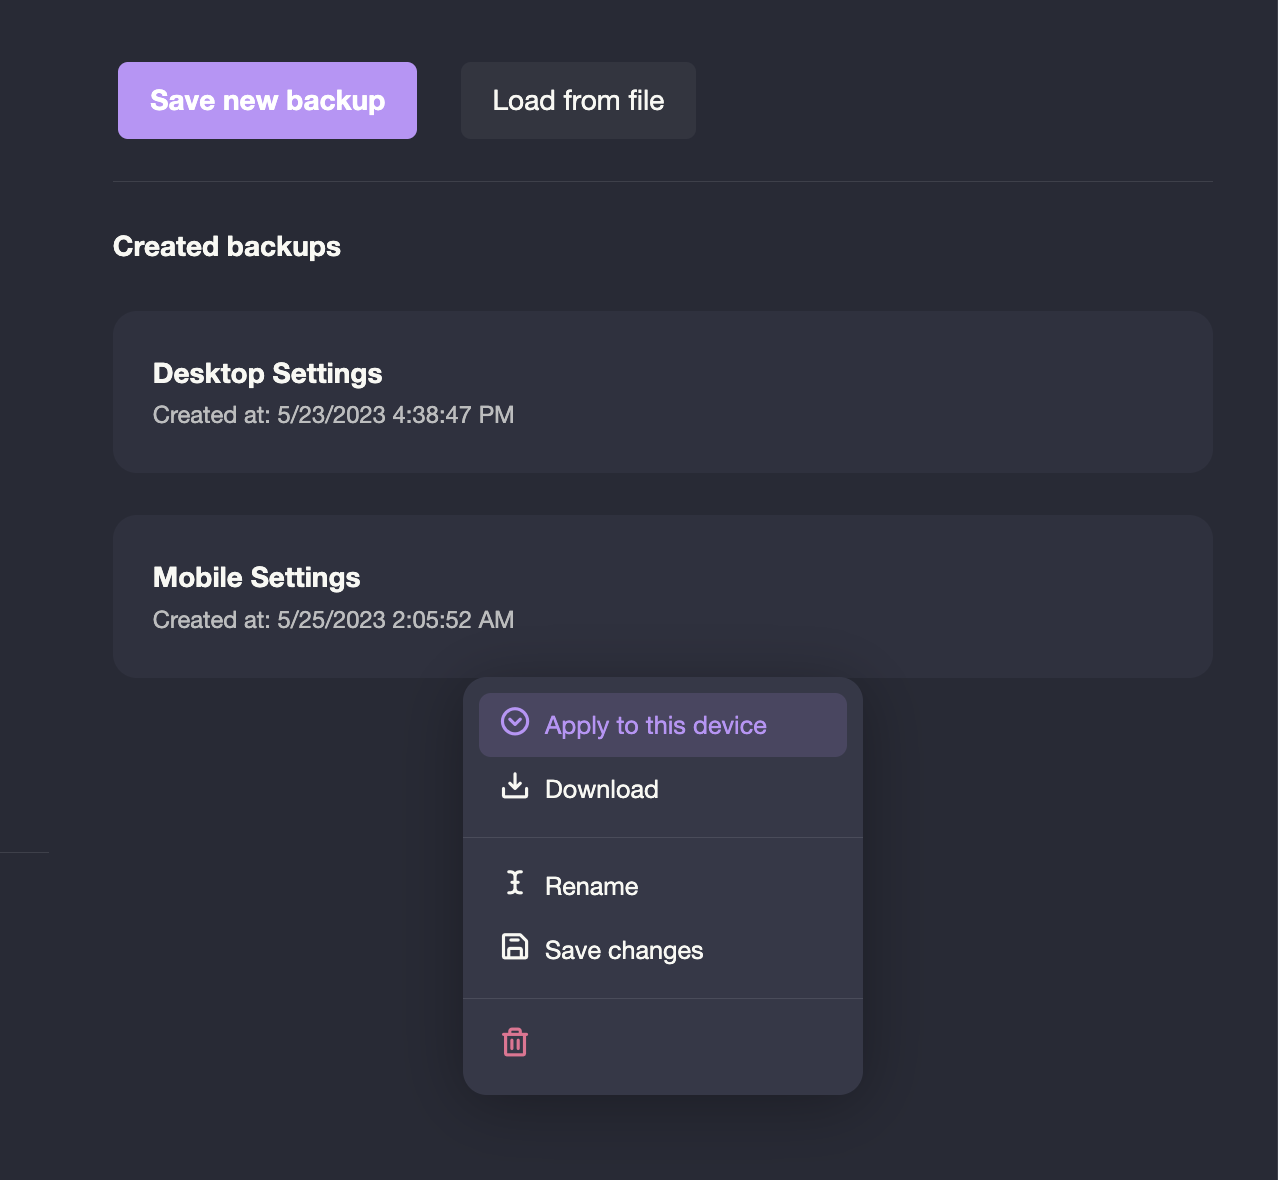Click the clock icon next to Apply to this device
Image resolution: width=1278 pixels, height=1180 pixels.
pyautogui.click(x=514, y=722)
